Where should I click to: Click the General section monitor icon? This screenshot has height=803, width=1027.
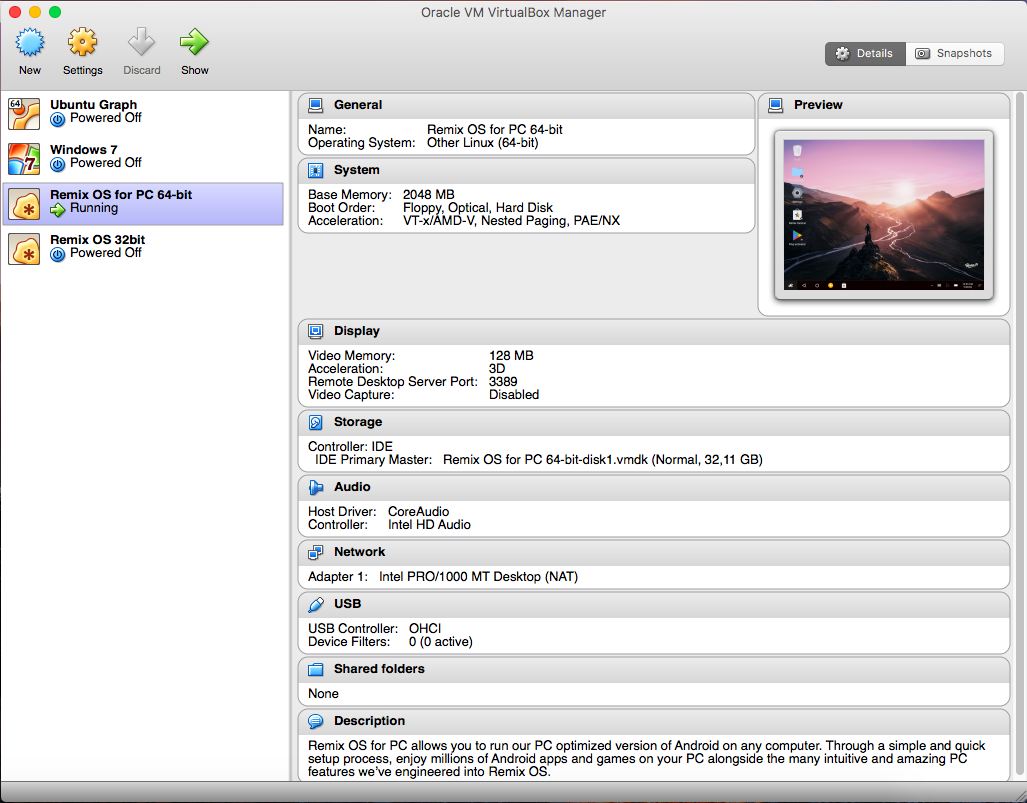click(316, 105)
